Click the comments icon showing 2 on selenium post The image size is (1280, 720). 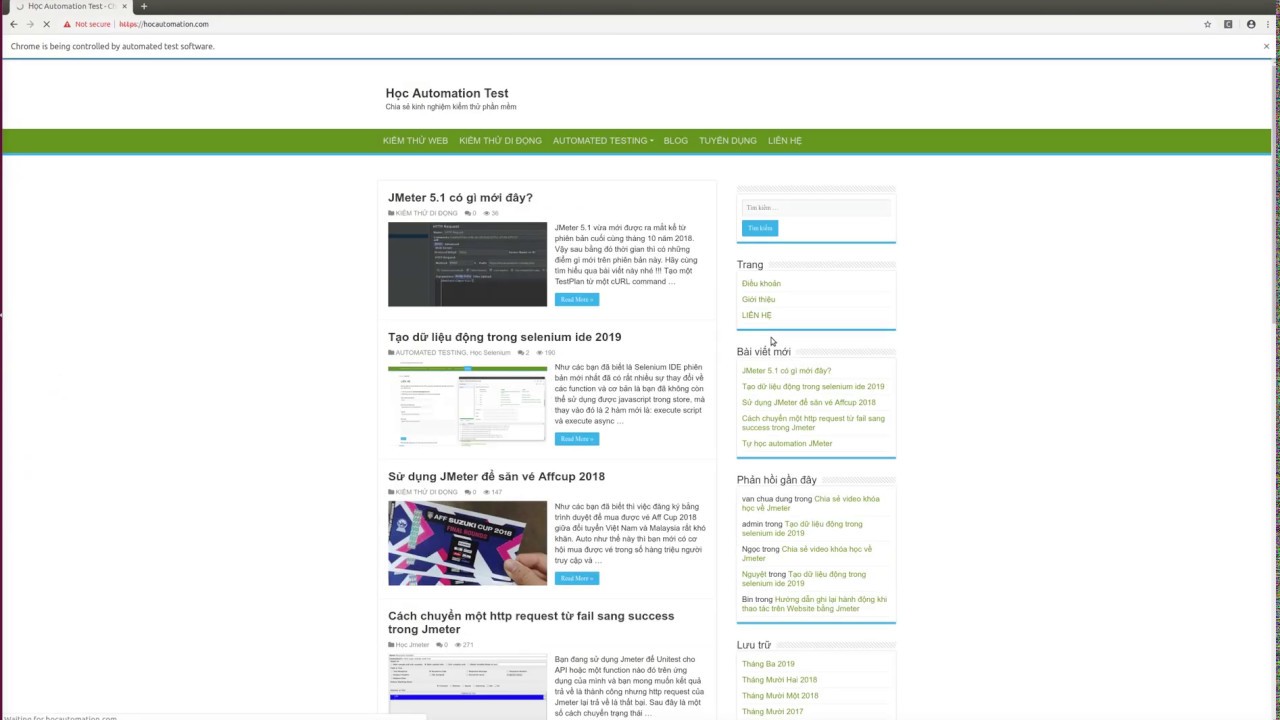click(522, 353)
